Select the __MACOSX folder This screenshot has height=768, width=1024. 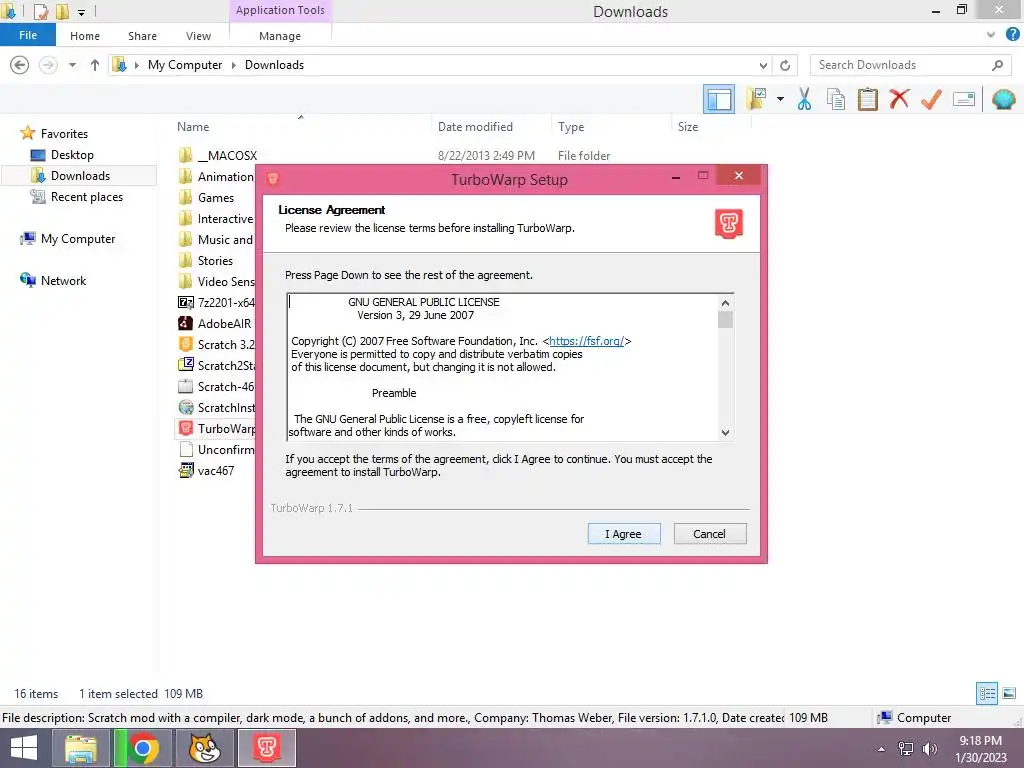click(227, 155)
